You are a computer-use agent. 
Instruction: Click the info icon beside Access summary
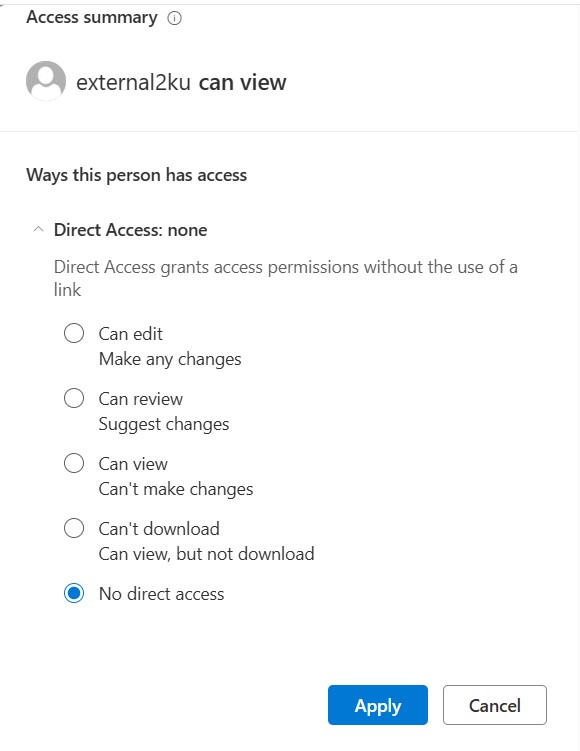coord(174,18)
